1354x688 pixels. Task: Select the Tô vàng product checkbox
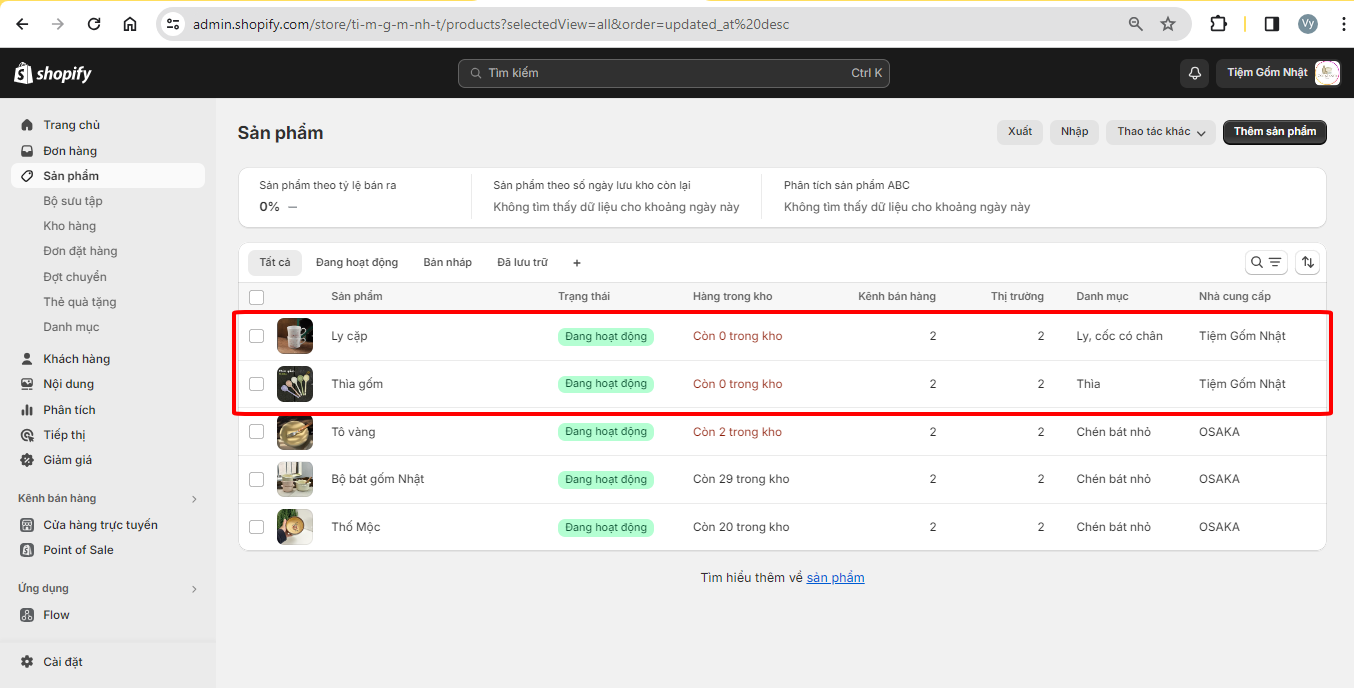click(257, 432)
